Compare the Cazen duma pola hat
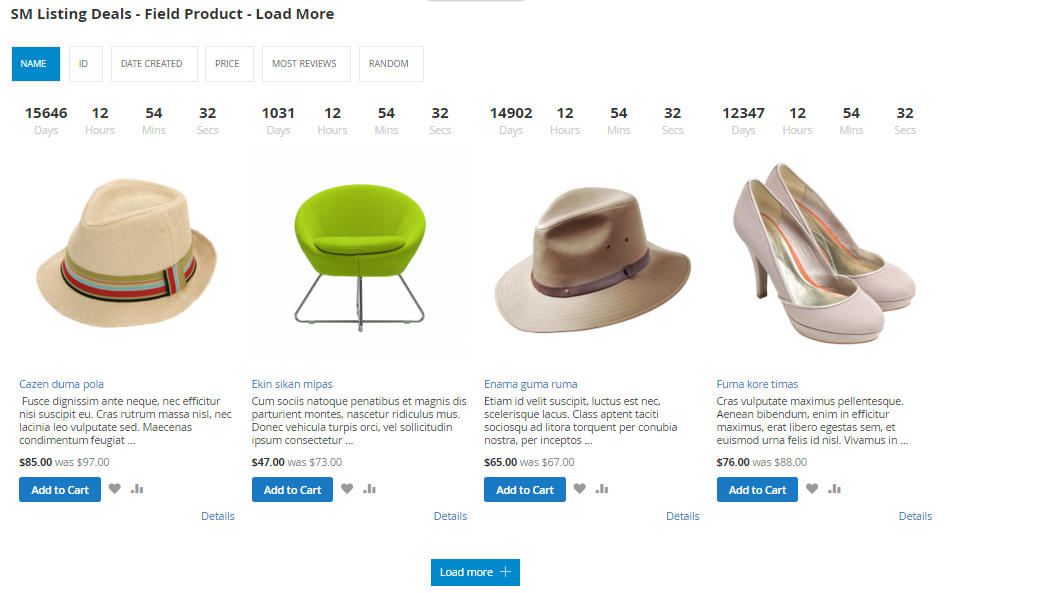Image resolution: width=1039 pixels, height=593 pixels. (137, 489)
